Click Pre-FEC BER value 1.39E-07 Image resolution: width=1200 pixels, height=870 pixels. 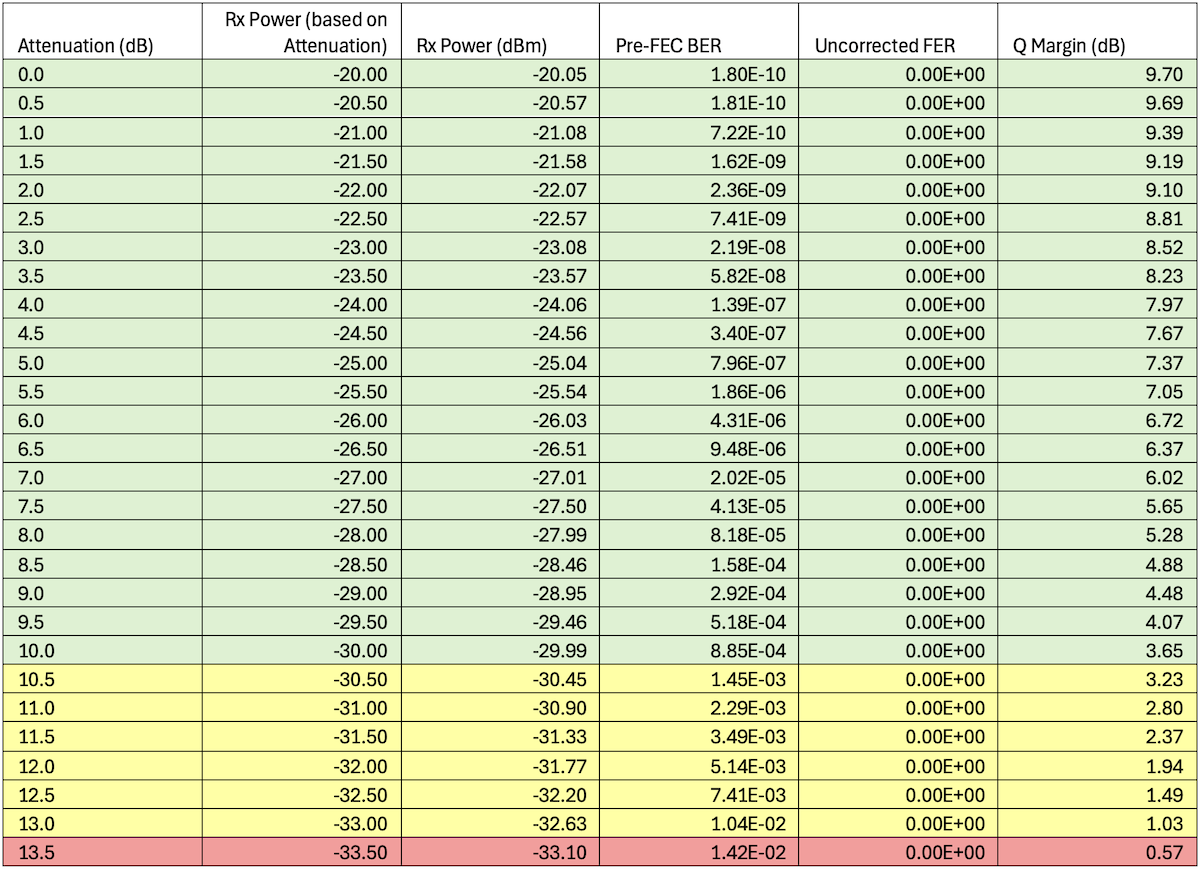[x=699, y=305]
